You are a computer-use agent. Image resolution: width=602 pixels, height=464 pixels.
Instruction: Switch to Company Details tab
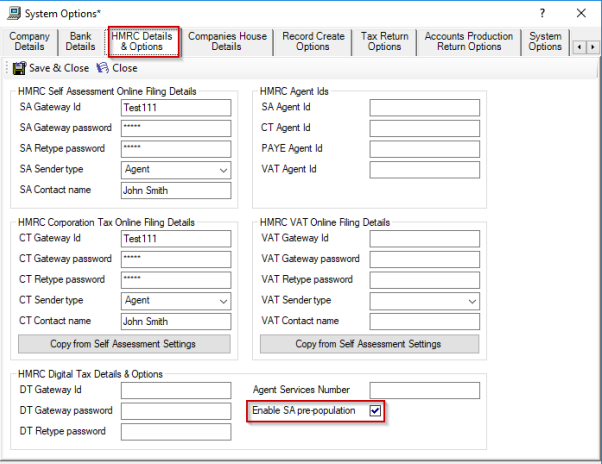point(29,41)
